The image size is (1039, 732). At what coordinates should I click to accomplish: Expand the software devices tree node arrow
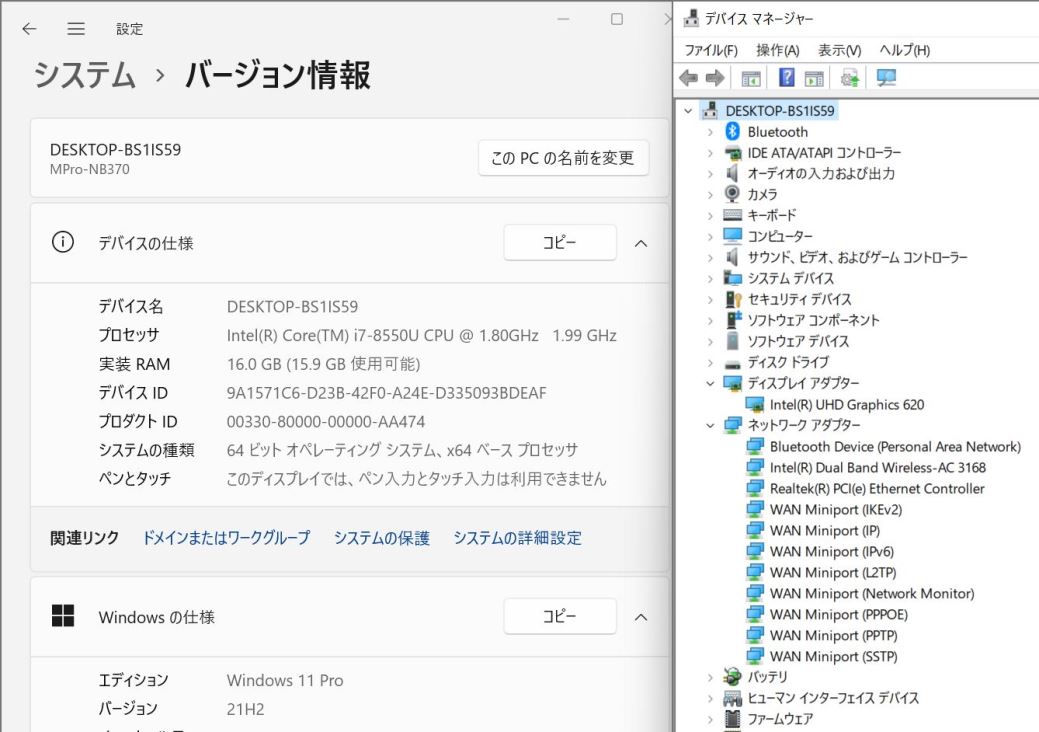pyautogui.click(x=710, y=341)
